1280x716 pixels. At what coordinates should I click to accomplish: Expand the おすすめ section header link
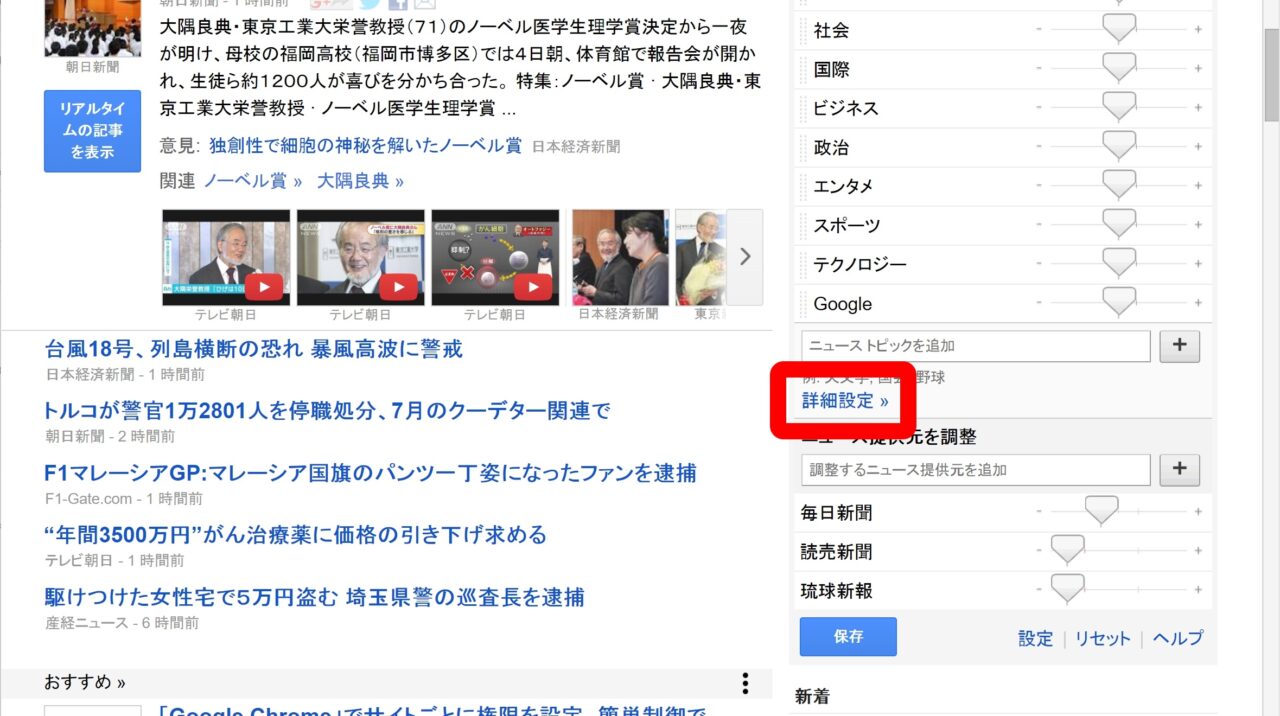pos(84,682)
